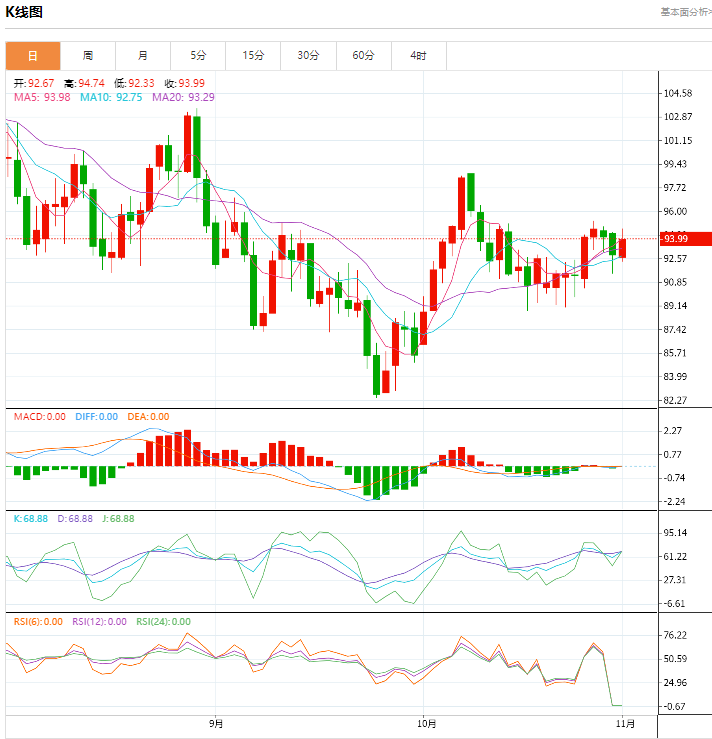Click the red 93.99 current price tag
Screen dimensions: 712x739
(686, 238)
